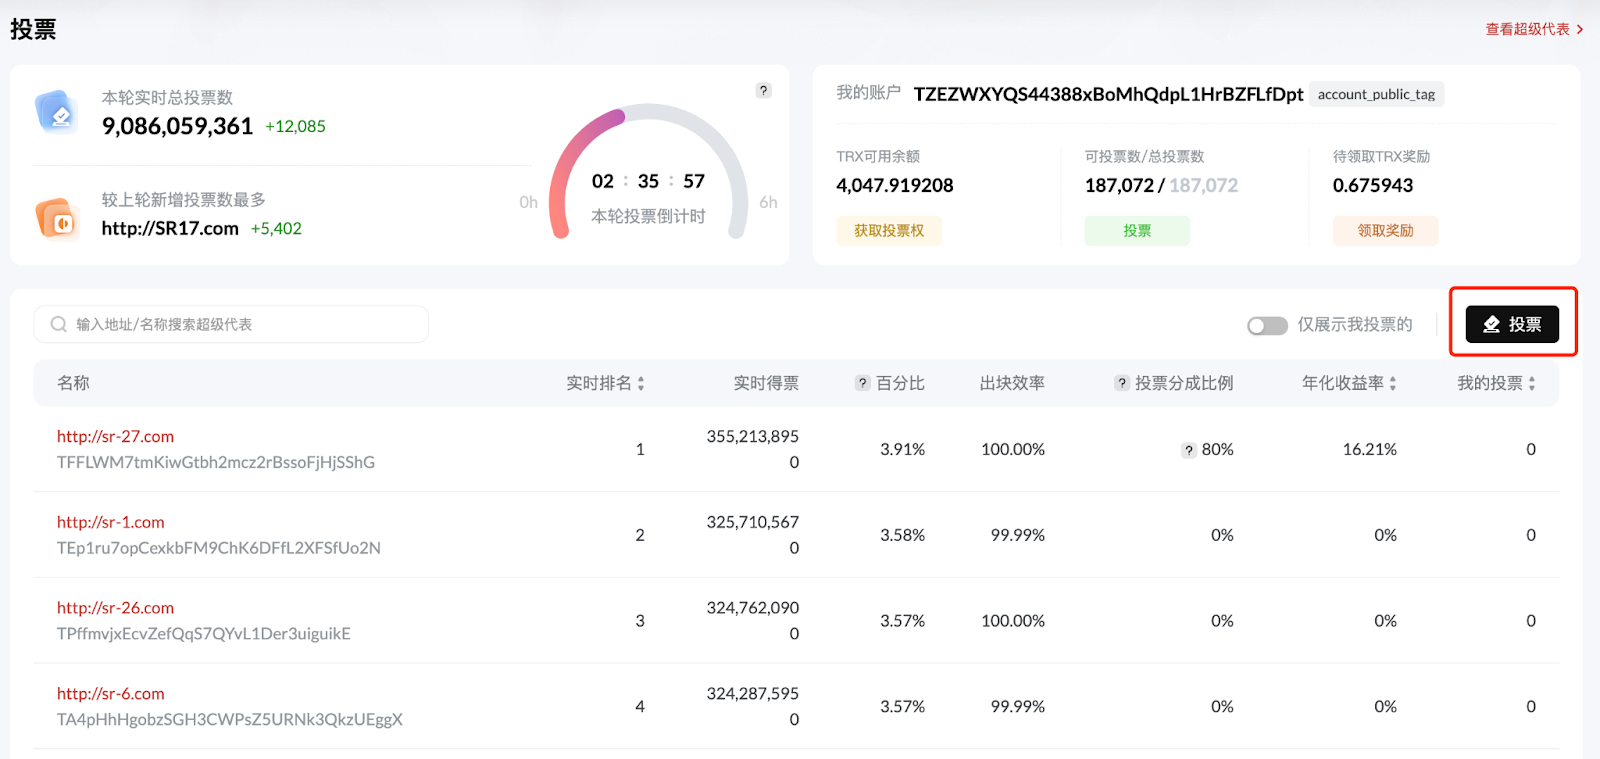Click green 投票 button under votes count

1137,230
